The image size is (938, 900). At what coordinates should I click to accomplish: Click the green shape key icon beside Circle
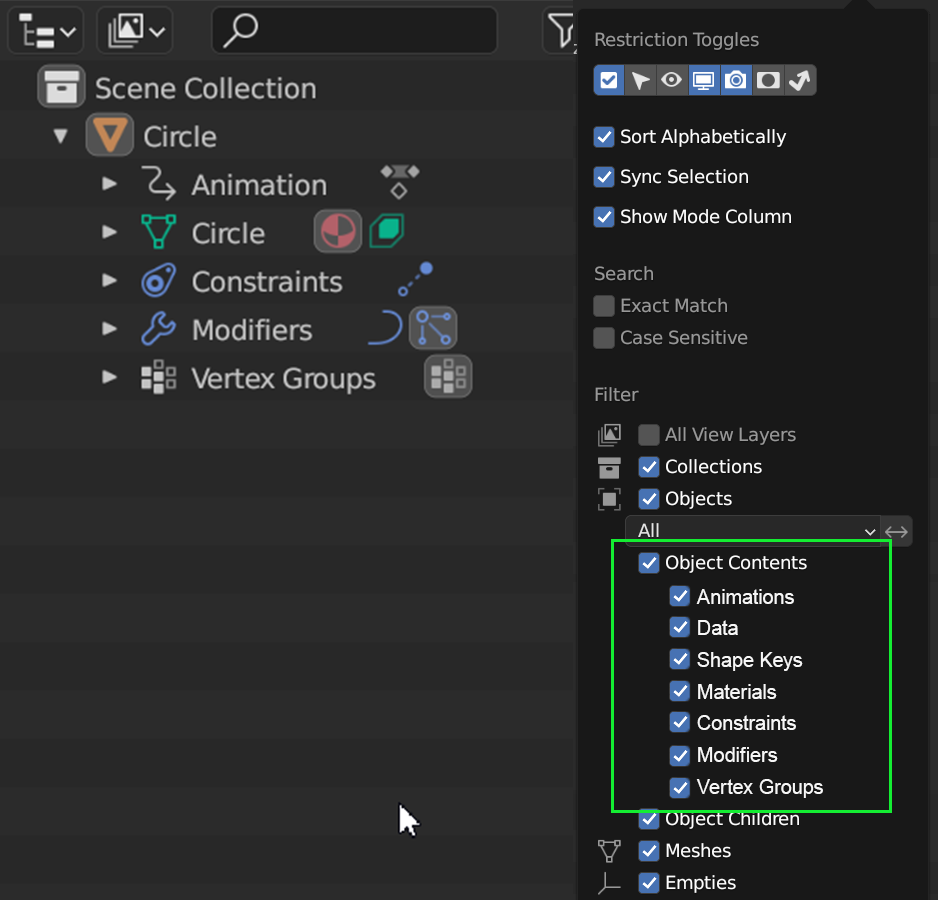387,232
